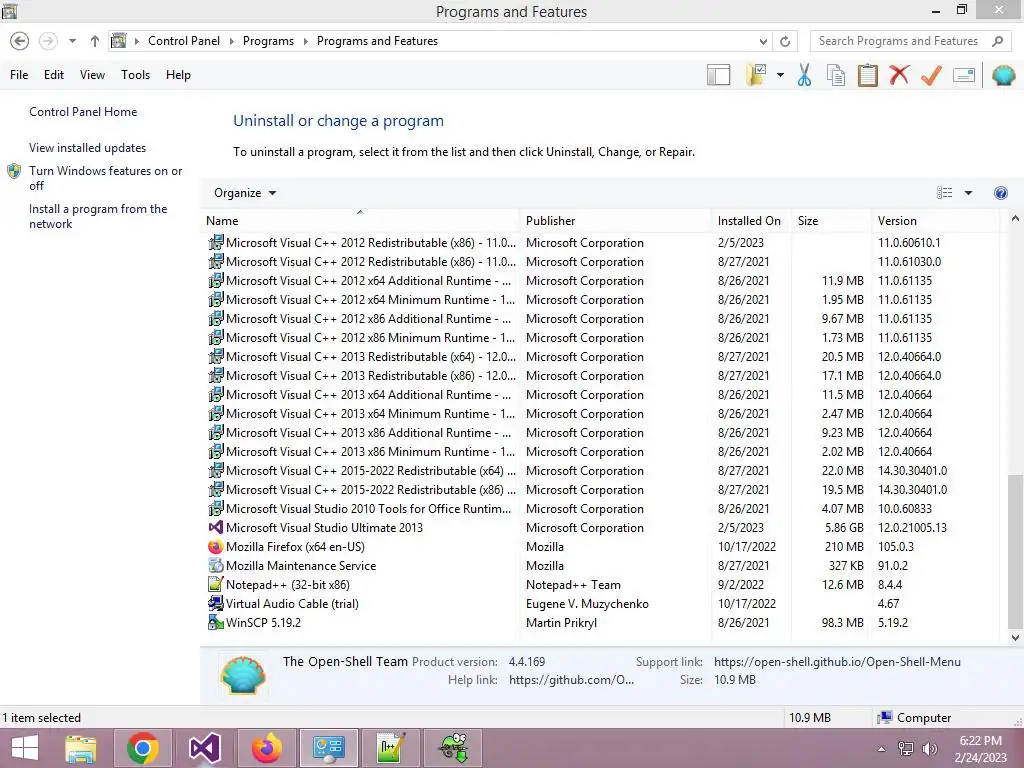Sort list by Publisher column header
This screenshot has width=1024, height=768.
point(615,221)
